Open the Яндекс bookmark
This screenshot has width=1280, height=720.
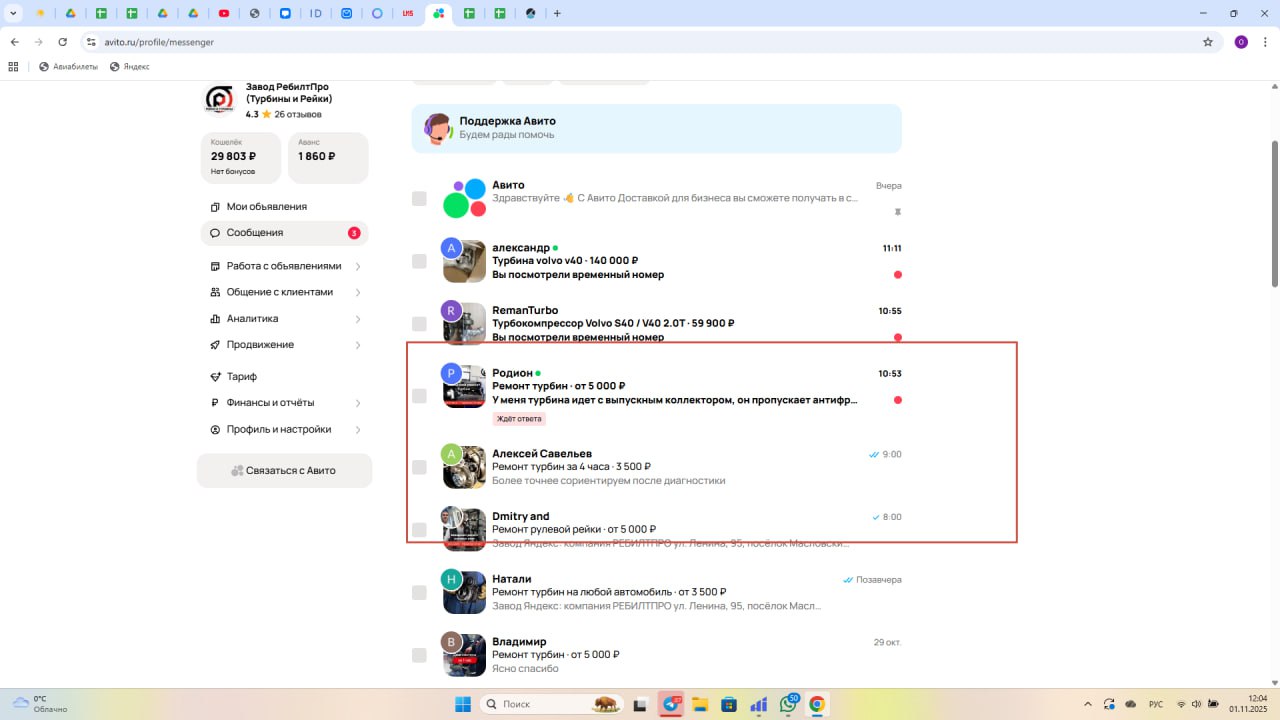pos(130,67)
